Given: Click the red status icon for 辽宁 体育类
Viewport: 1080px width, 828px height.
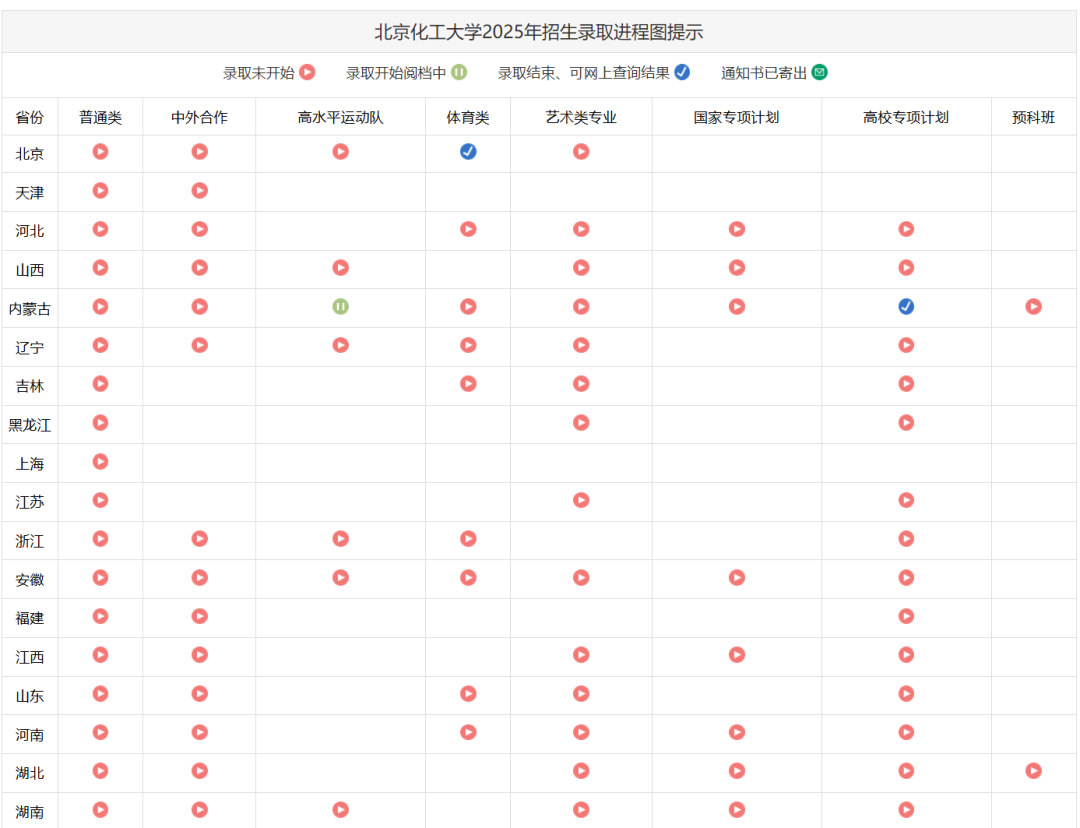Looking at the screenshot, I should [x=468, y=345].
